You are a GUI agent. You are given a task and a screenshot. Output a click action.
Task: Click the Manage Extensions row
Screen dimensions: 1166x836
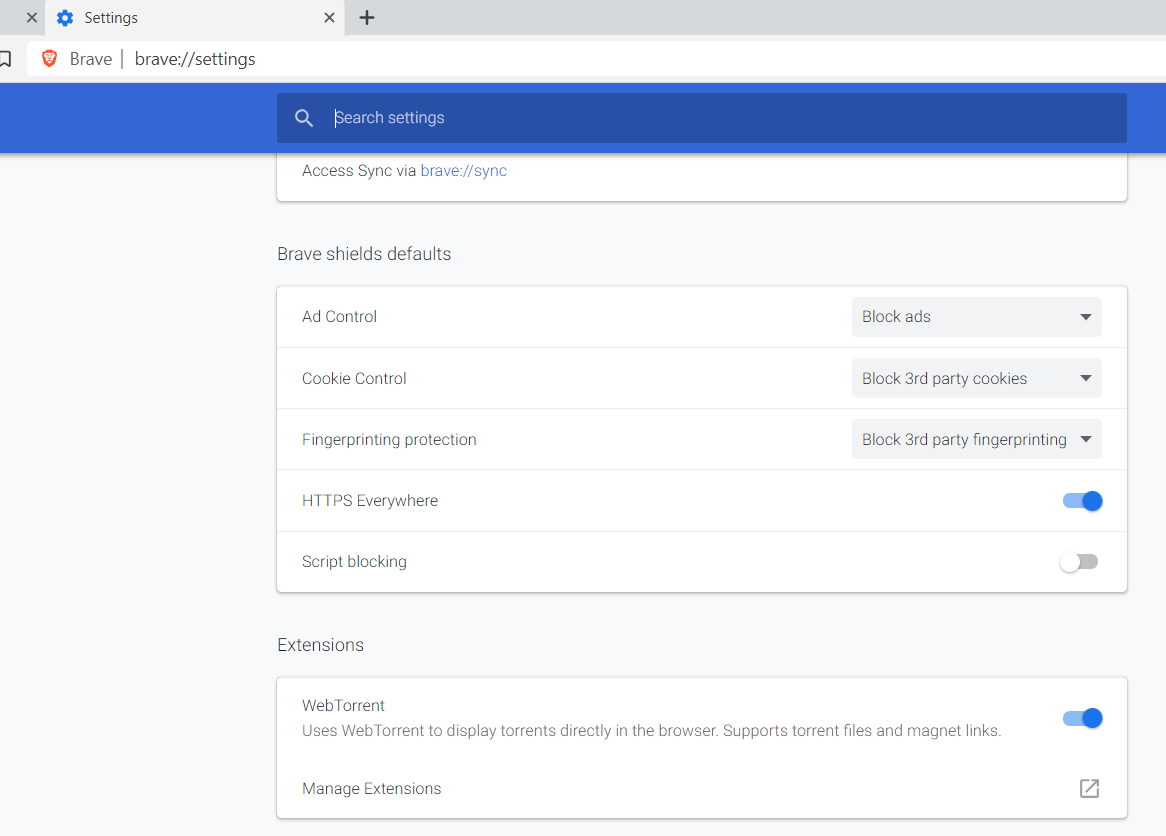(x=701, y=788)
